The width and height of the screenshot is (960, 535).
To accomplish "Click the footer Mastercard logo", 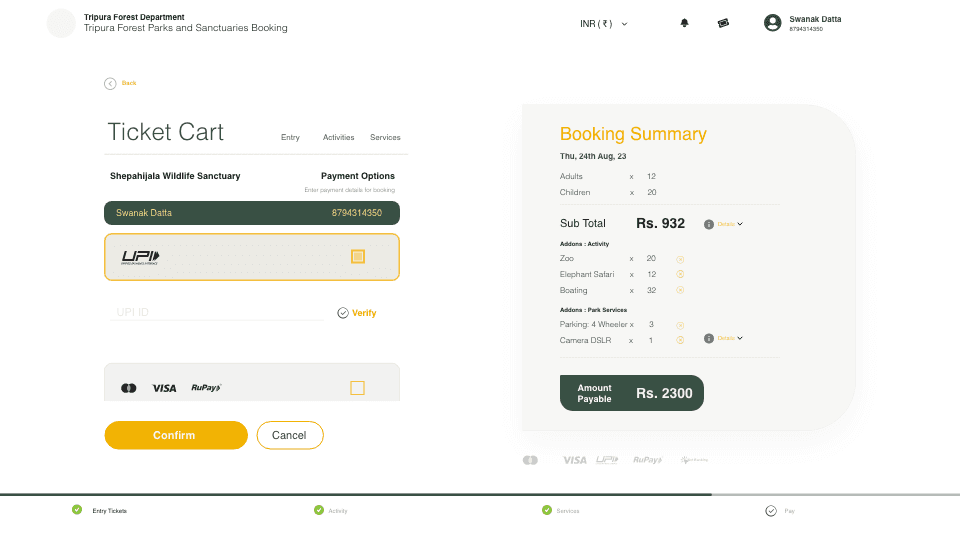I will 530,460.
